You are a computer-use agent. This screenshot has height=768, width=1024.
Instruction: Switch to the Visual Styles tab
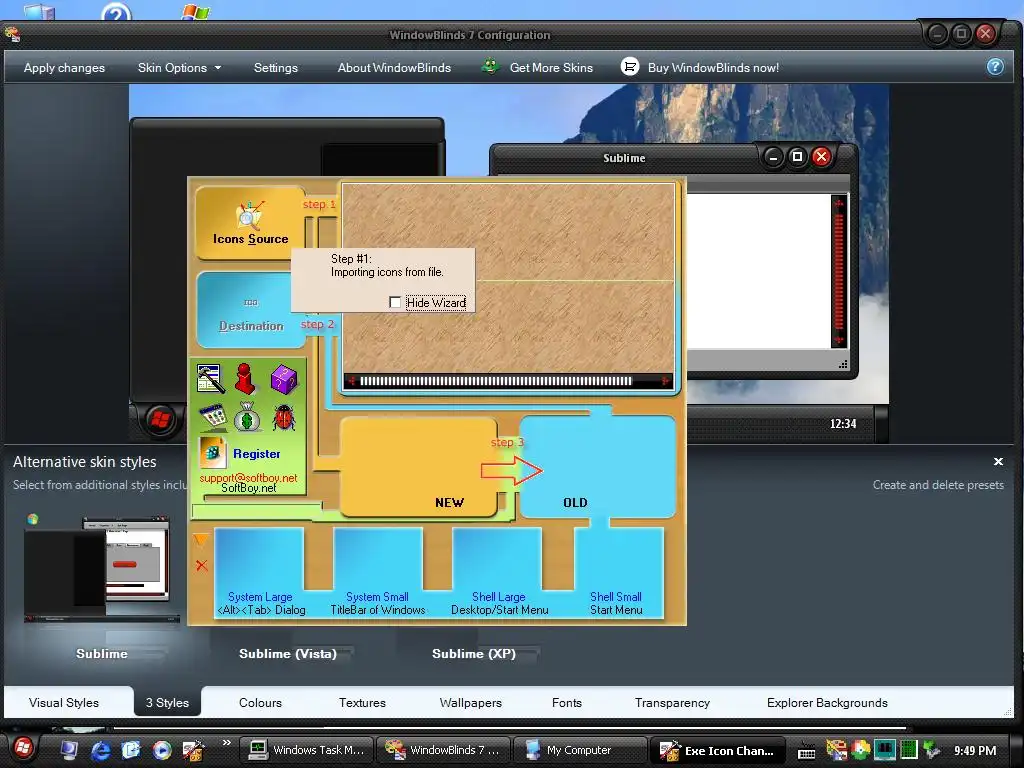pyautogui.click(x=64, y=703)
